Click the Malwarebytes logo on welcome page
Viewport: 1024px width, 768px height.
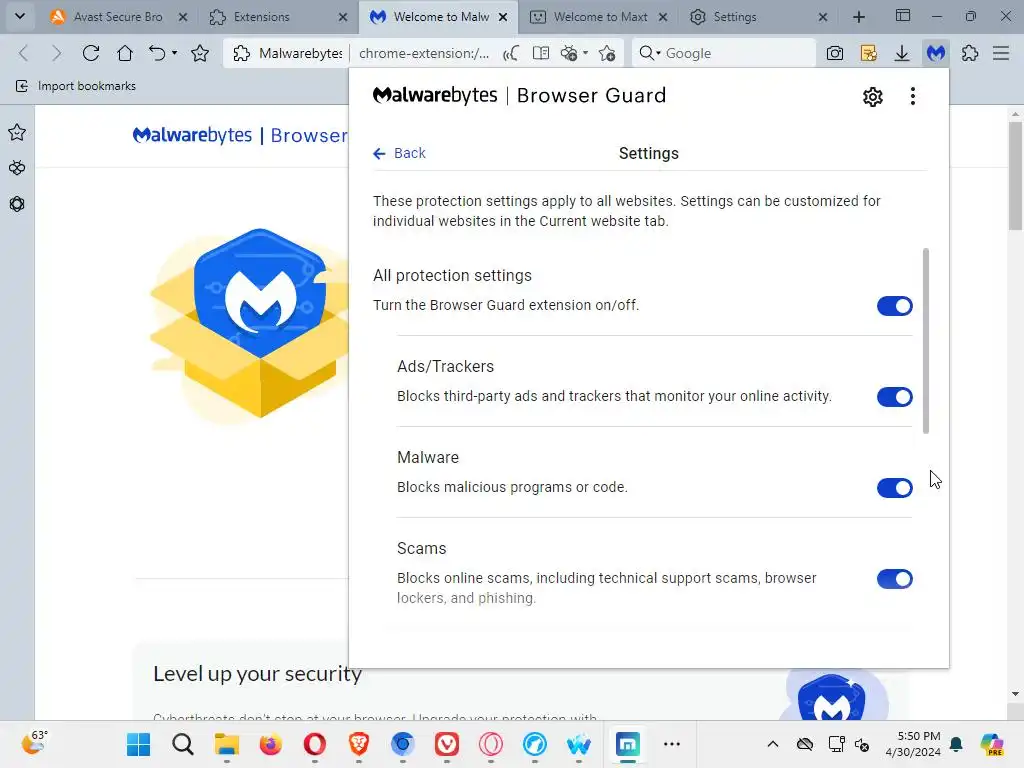pyautogui.click(x=193, y=135)
